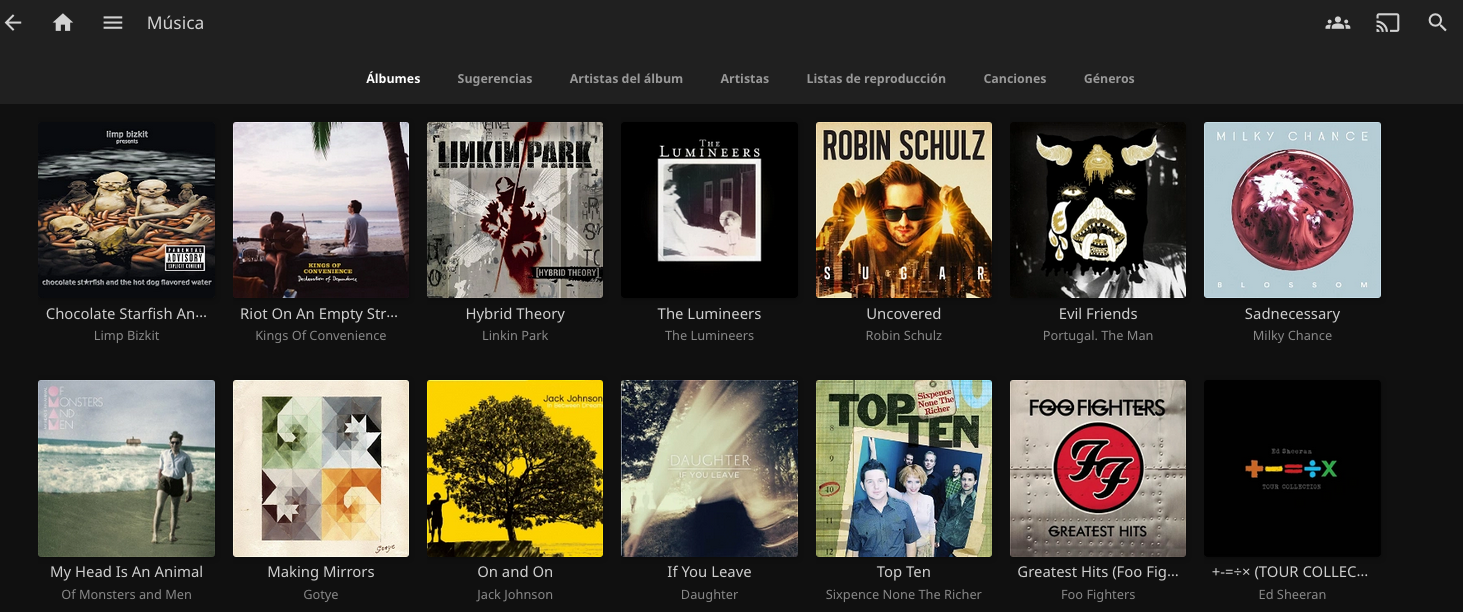Go back with the arrow icon
The width and height of the screenshot is (1463, 612).
[13, 22]
